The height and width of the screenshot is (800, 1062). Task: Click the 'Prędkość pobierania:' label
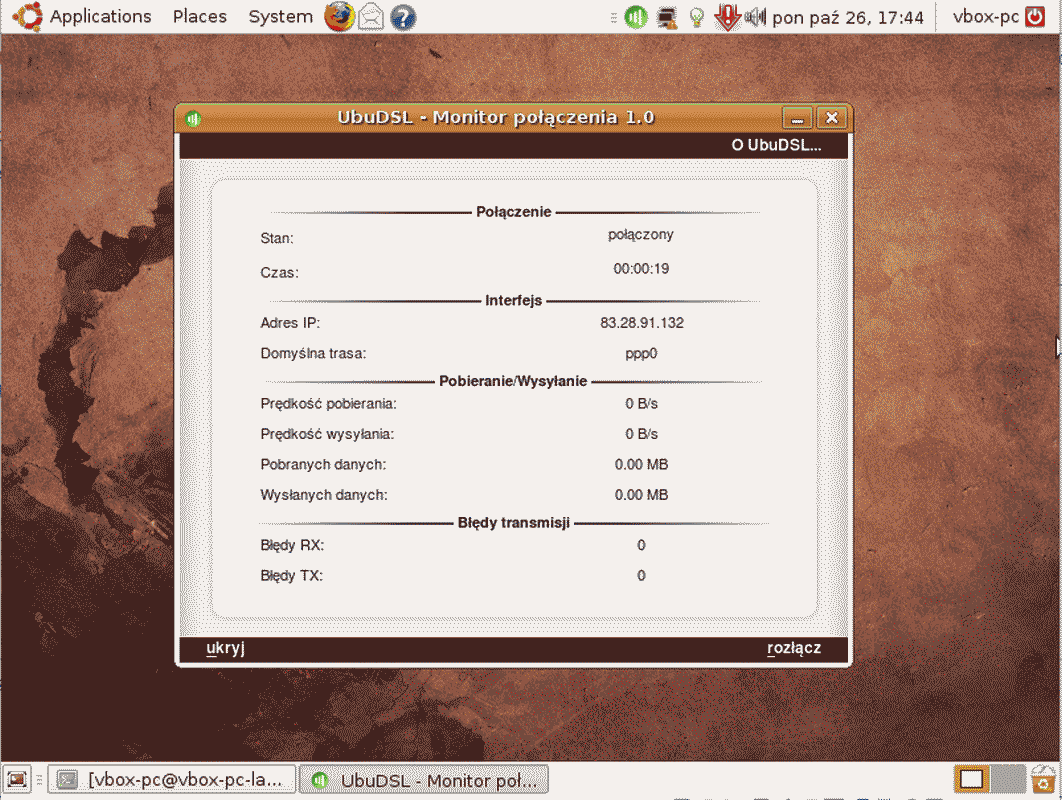[328, 404]
